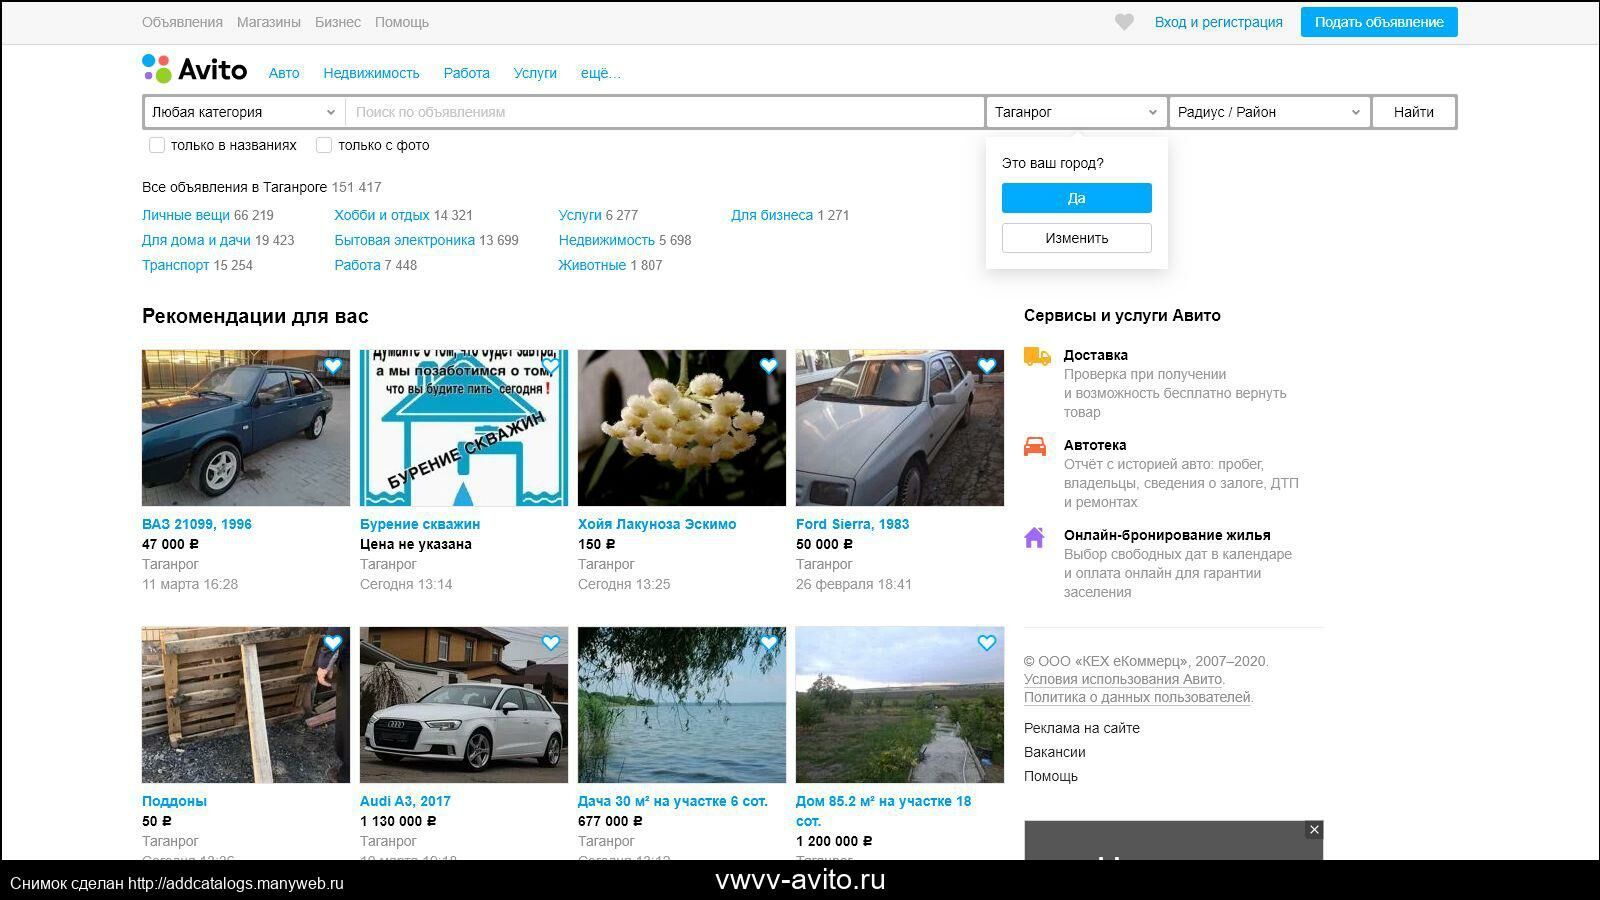Click the Автотека car icon
The width and height of the screenshot is (1600, 900).
point(1035,446)
